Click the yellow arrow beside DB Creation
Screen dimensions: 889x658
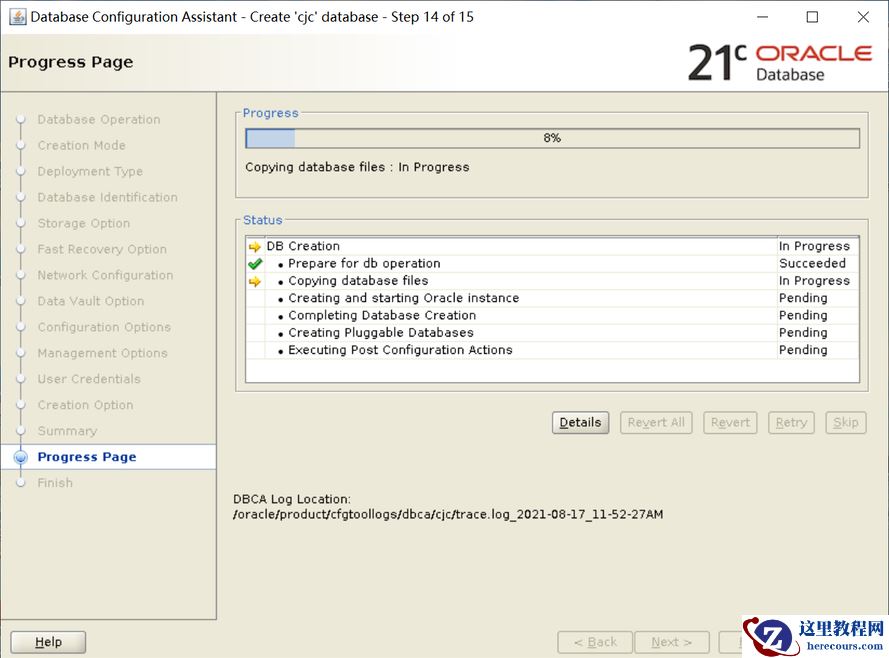pos(255,247)
